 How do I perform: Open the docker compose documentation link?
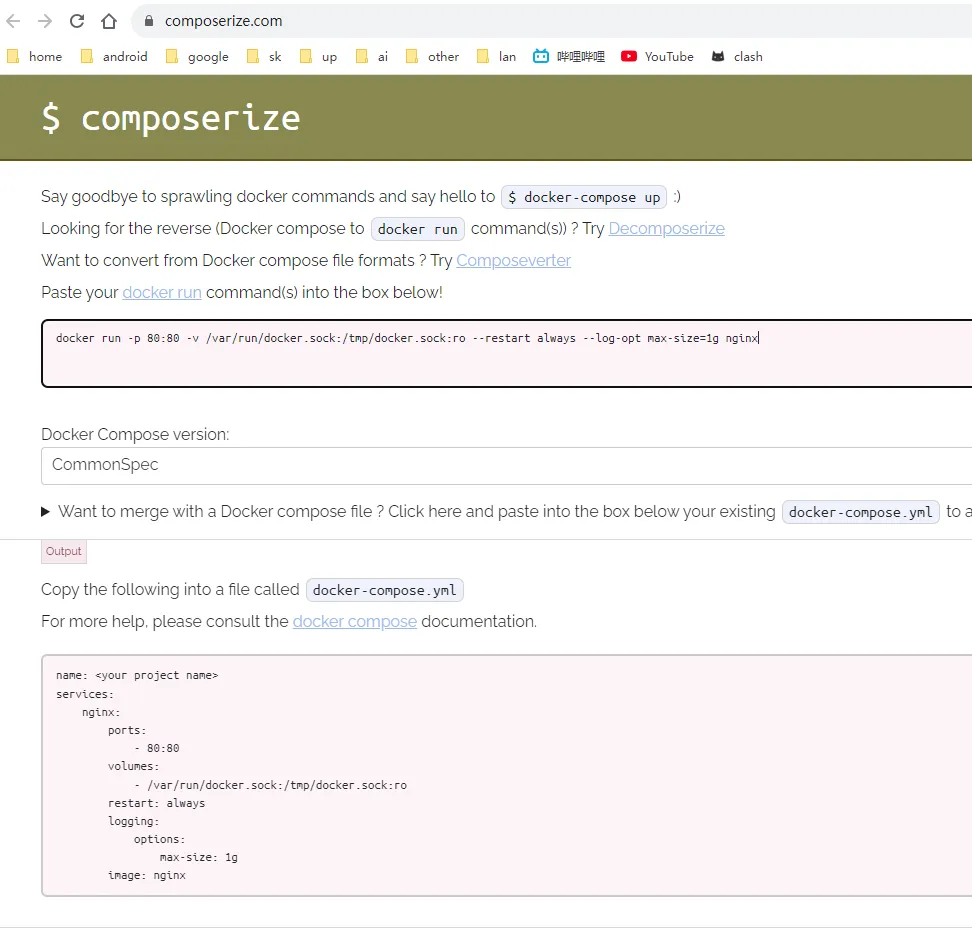[x=354, y=622]
